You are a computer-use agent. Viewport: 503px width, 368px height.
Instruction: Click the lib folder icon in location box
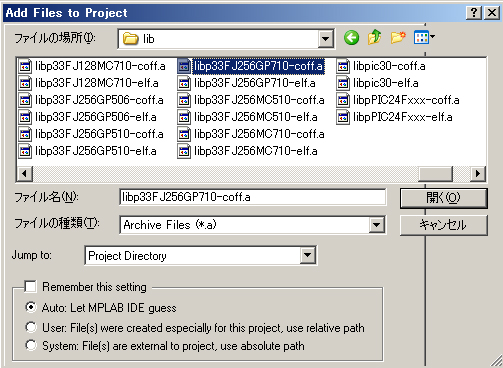(x=130, y=39)
